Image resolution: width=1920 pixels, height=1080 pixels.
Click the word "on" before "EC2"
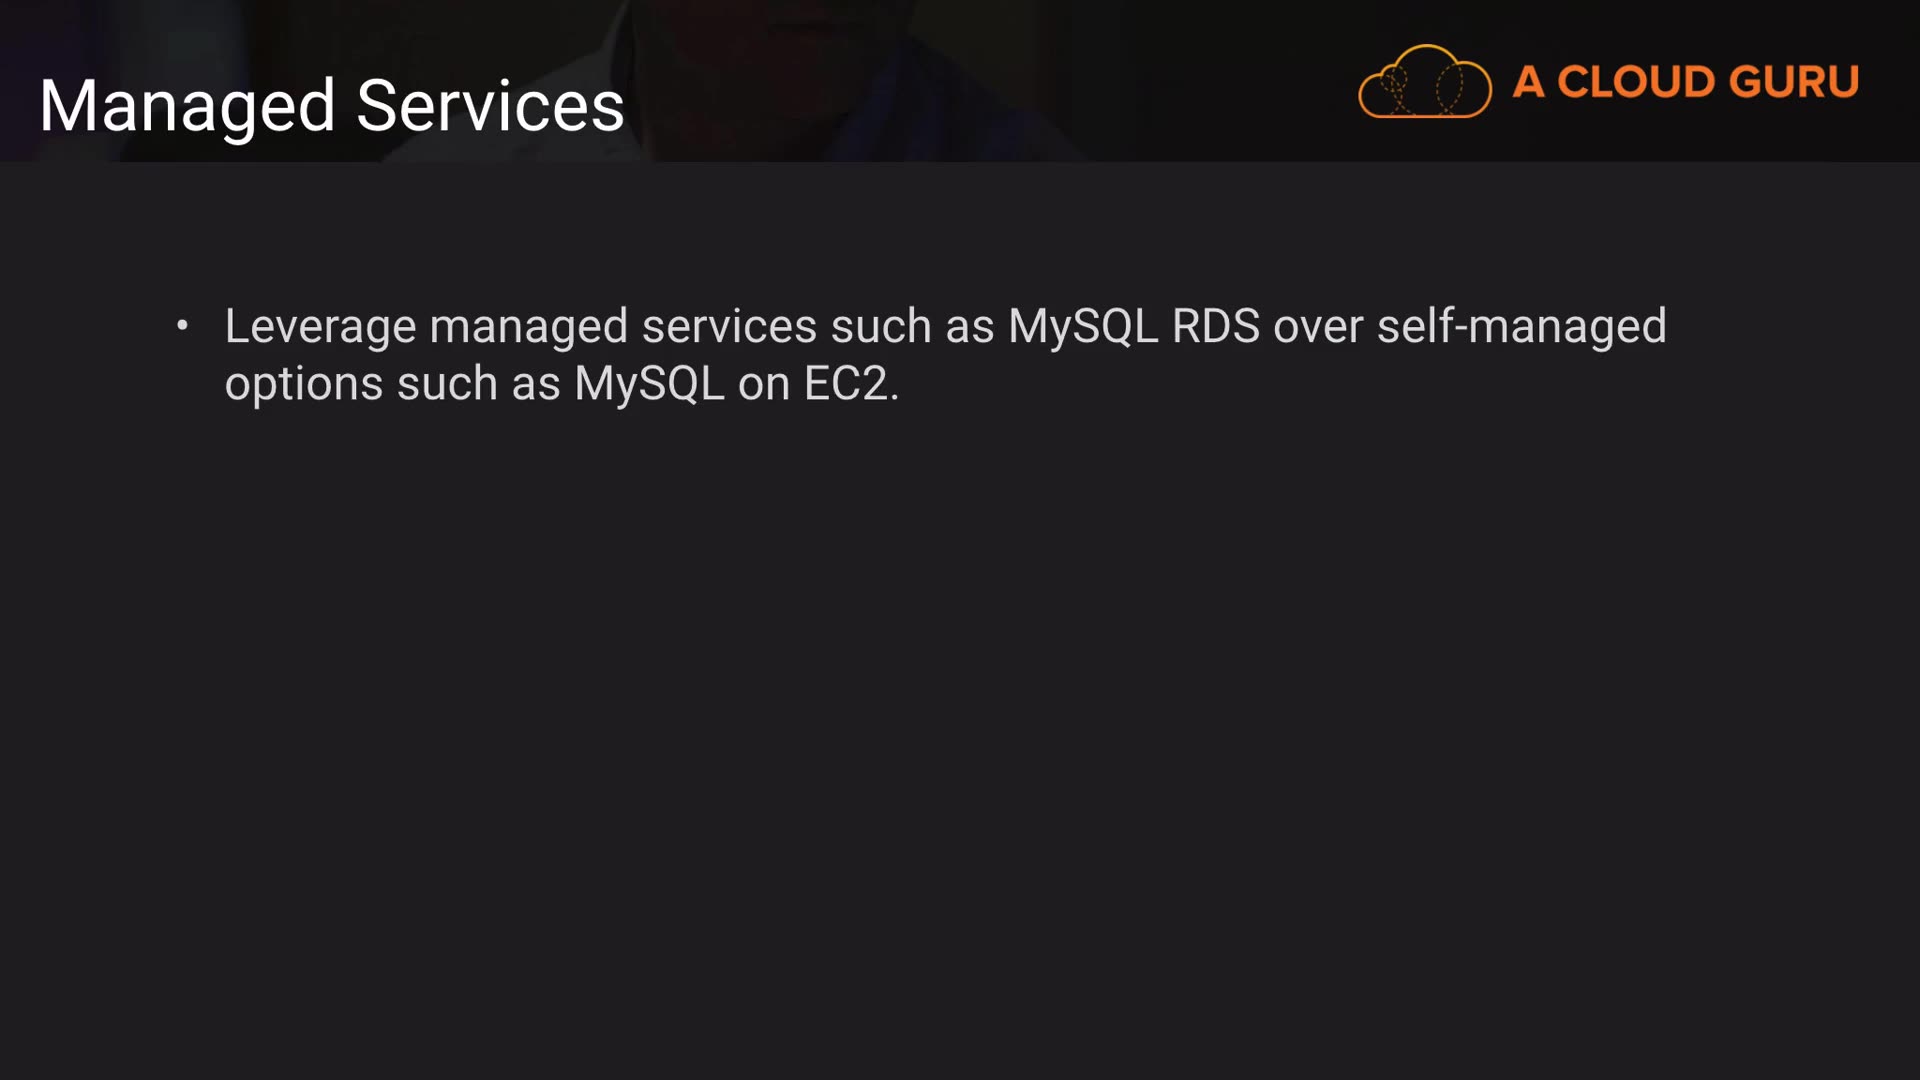(x=764, y=384)
